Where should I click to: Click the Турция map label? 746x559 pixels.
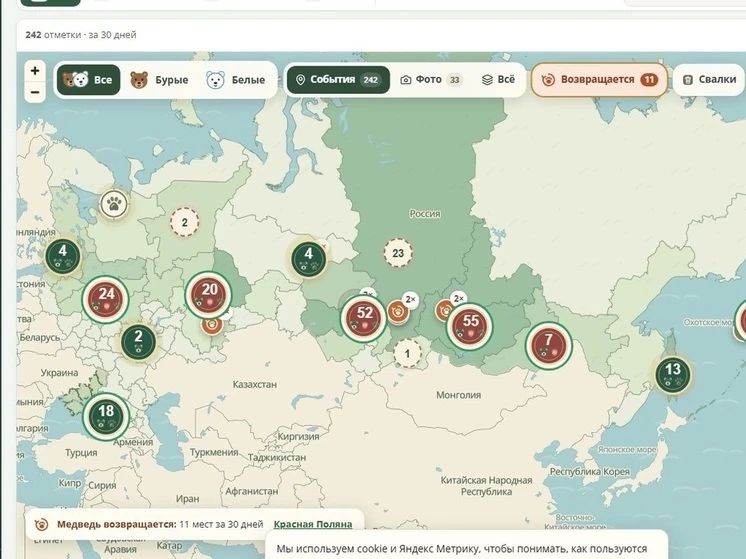coord(81,452)
